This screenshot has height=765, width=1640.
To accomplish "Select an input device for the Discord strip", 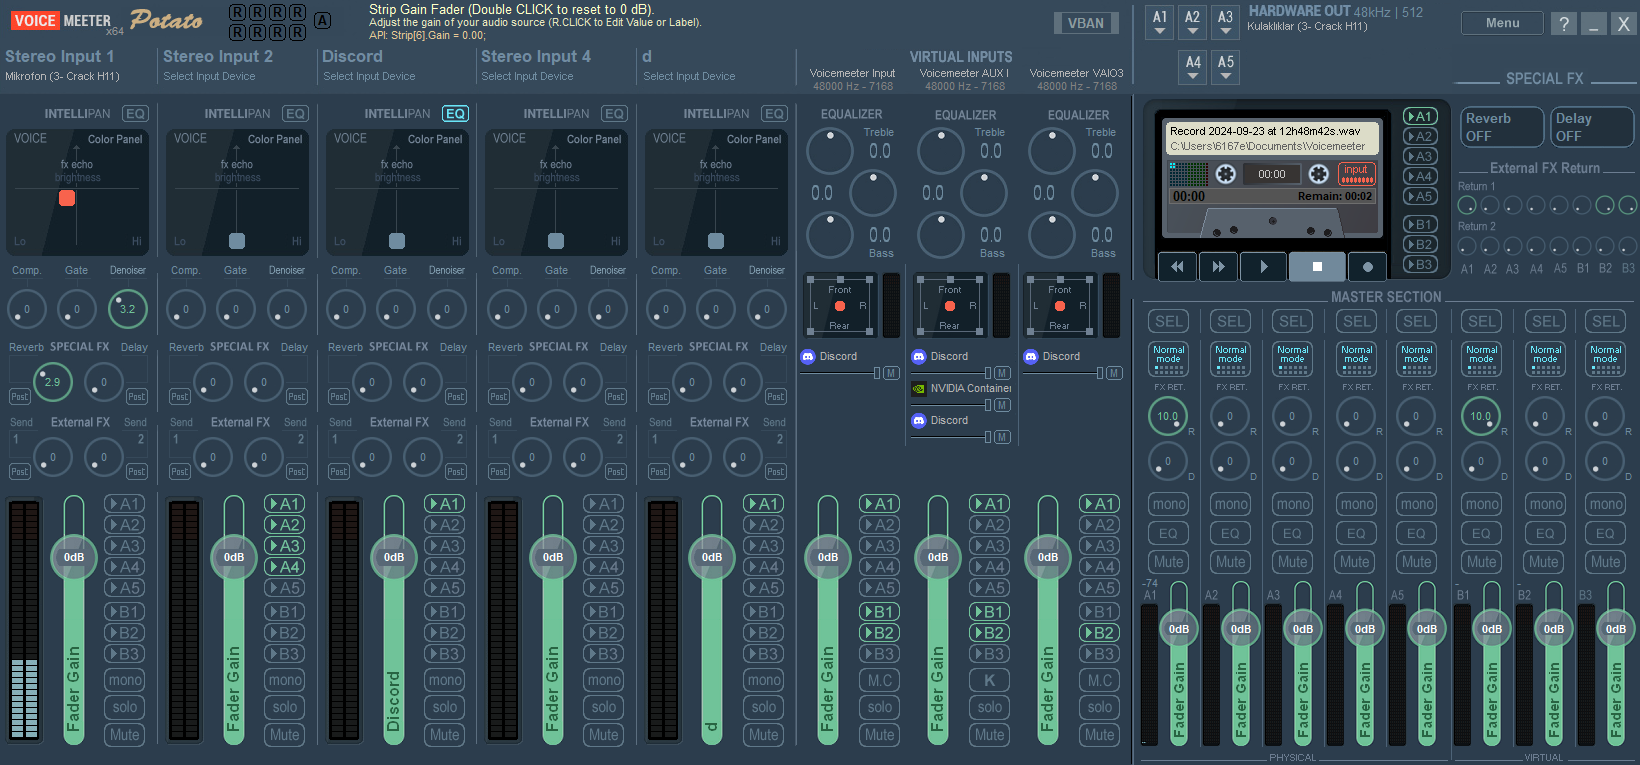I will click(369, 76).
